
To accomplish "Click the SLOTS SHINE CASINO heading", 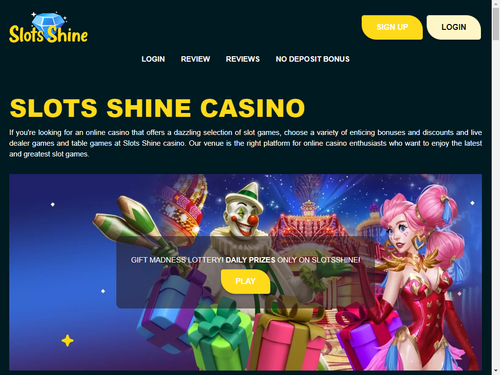I will (x=157, y=108).
